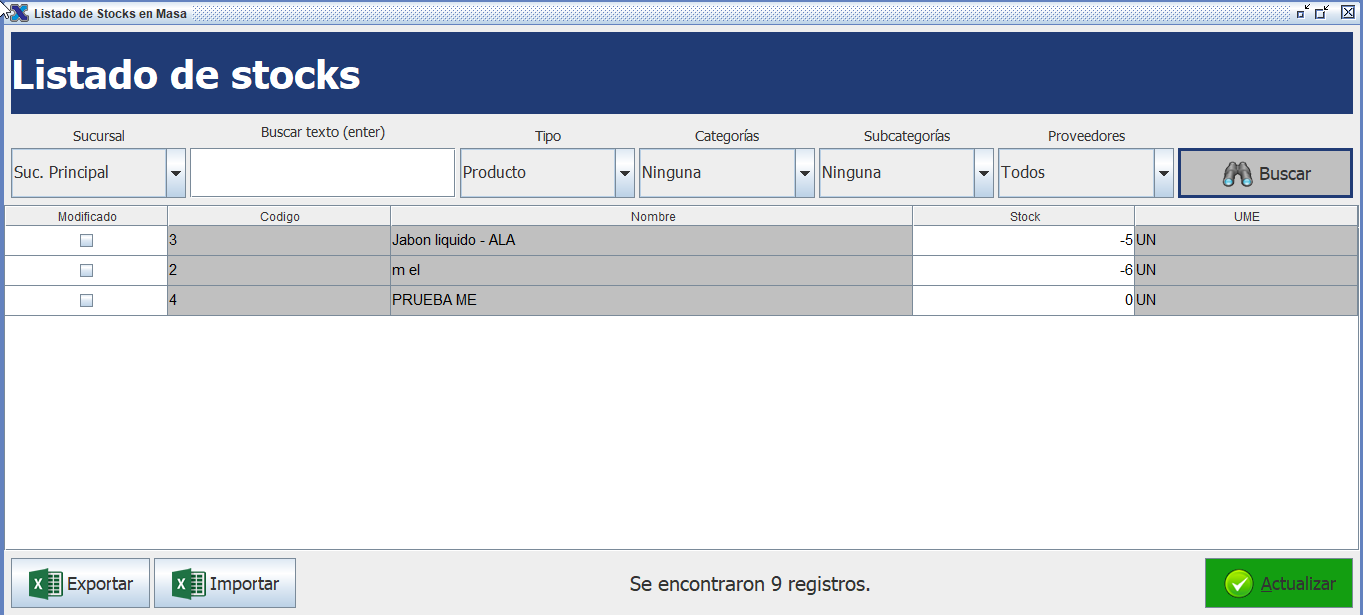Click the app logo icon in title bar
This screenshot has width=1363, height=615.
tap(19, 14)
